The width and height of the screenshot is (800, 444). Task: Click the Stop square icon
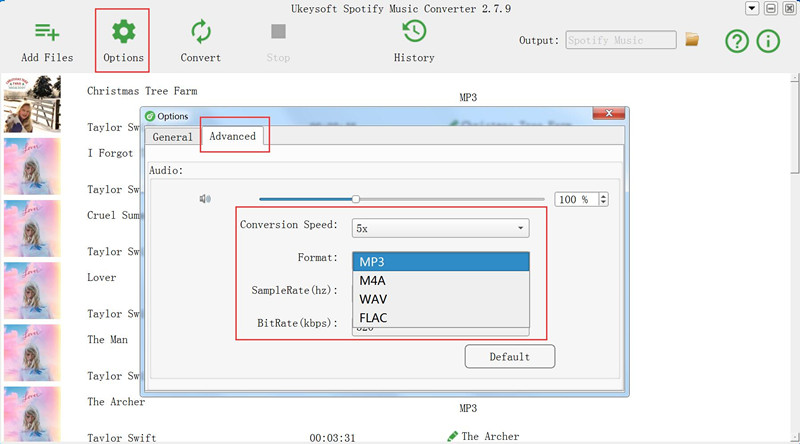point(278,32)
